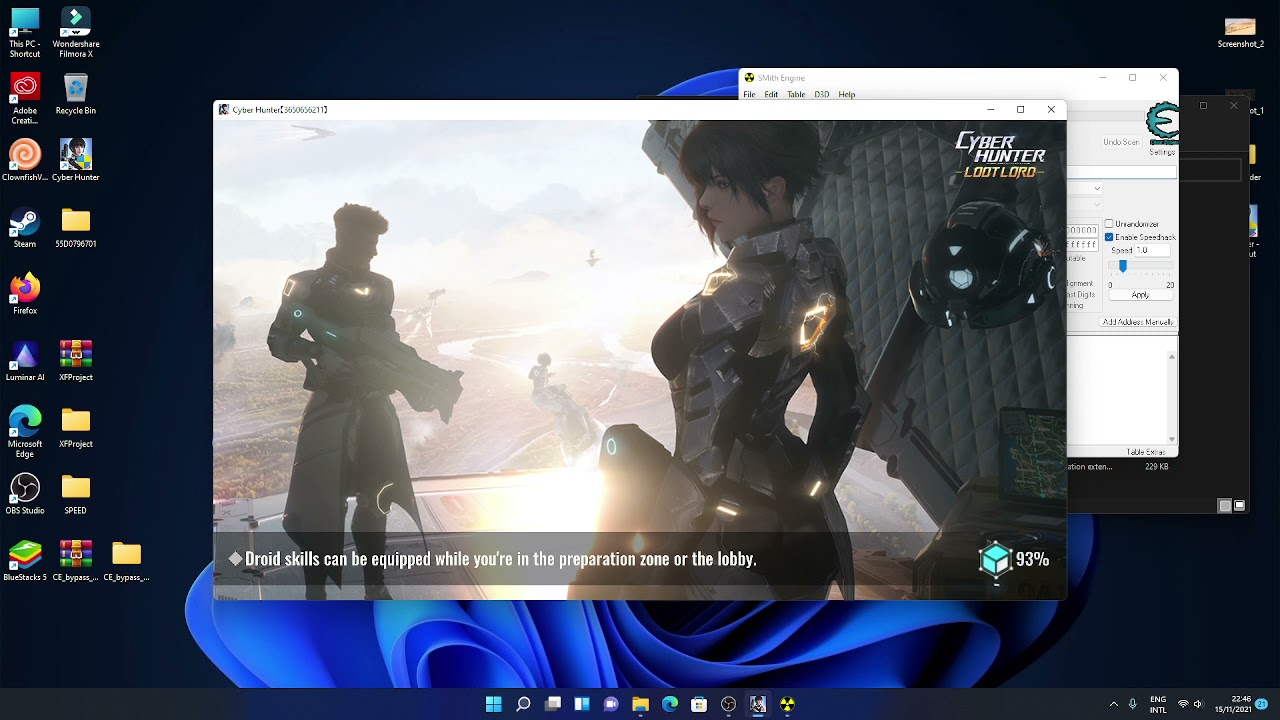Viewport: 1280px width, 720px height.
Task: Switch to SMith Engine radioactive taskbar icon
Action: click(x=787, y=704)
